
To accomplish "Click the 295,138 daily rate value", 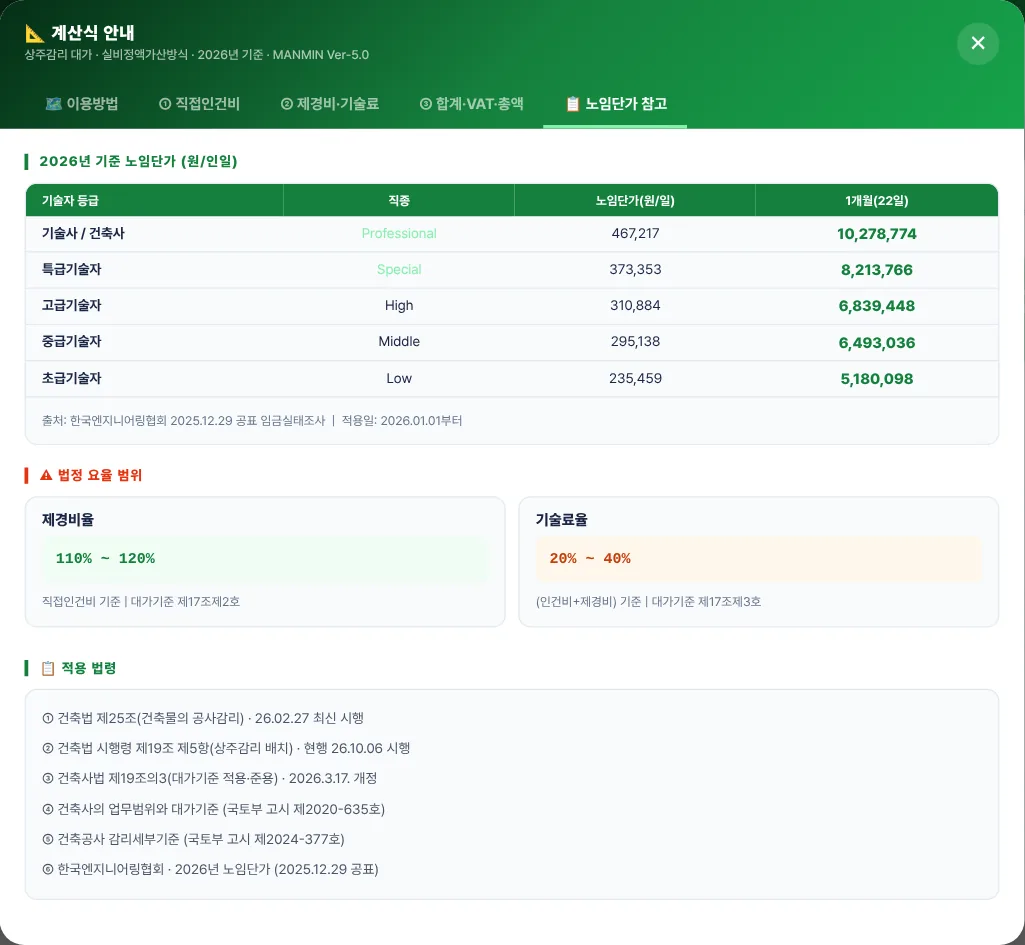I will coord(635,341).
